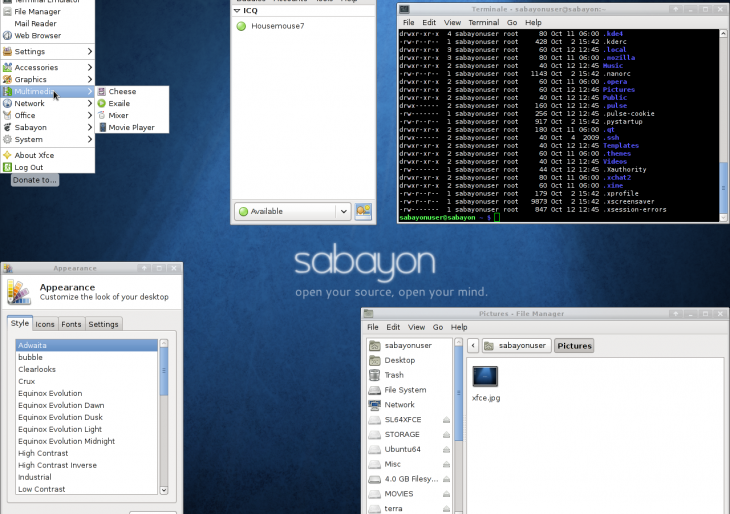Eject the SL64XFCE volume
This screenshot has width=730, height=514.
coord(446,420)
